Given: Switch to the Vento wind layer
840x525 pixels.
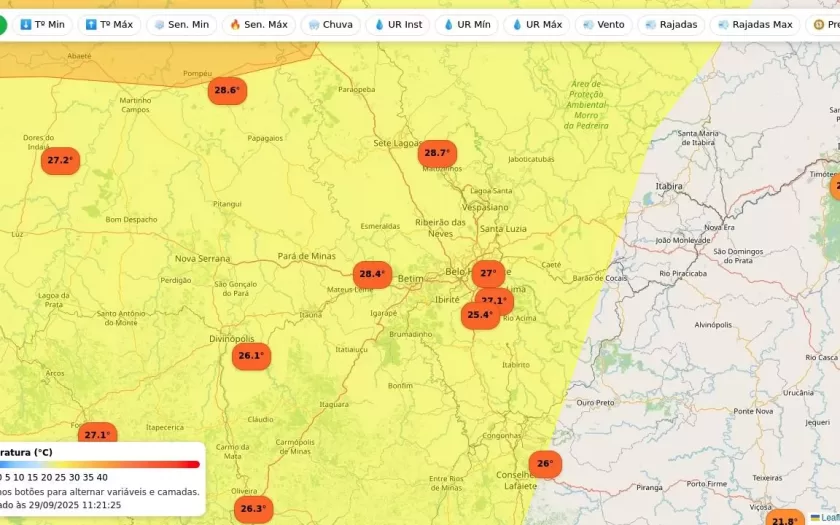Looking at the screenshot, I should 604,24.
